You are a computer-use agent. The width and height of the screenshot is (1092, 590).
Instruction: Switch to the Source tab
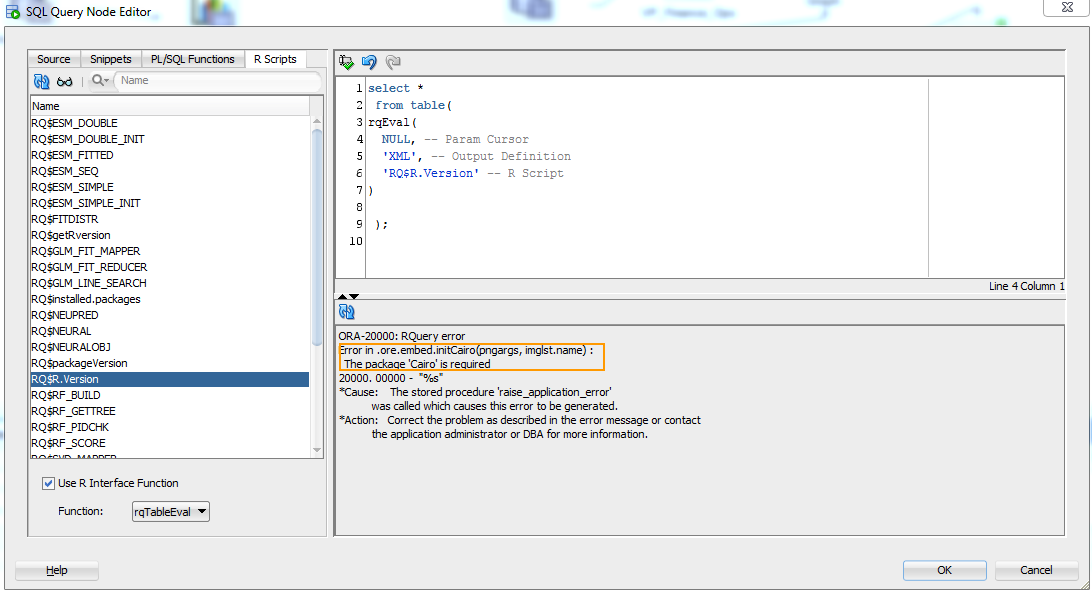click(x=54, y=59)
